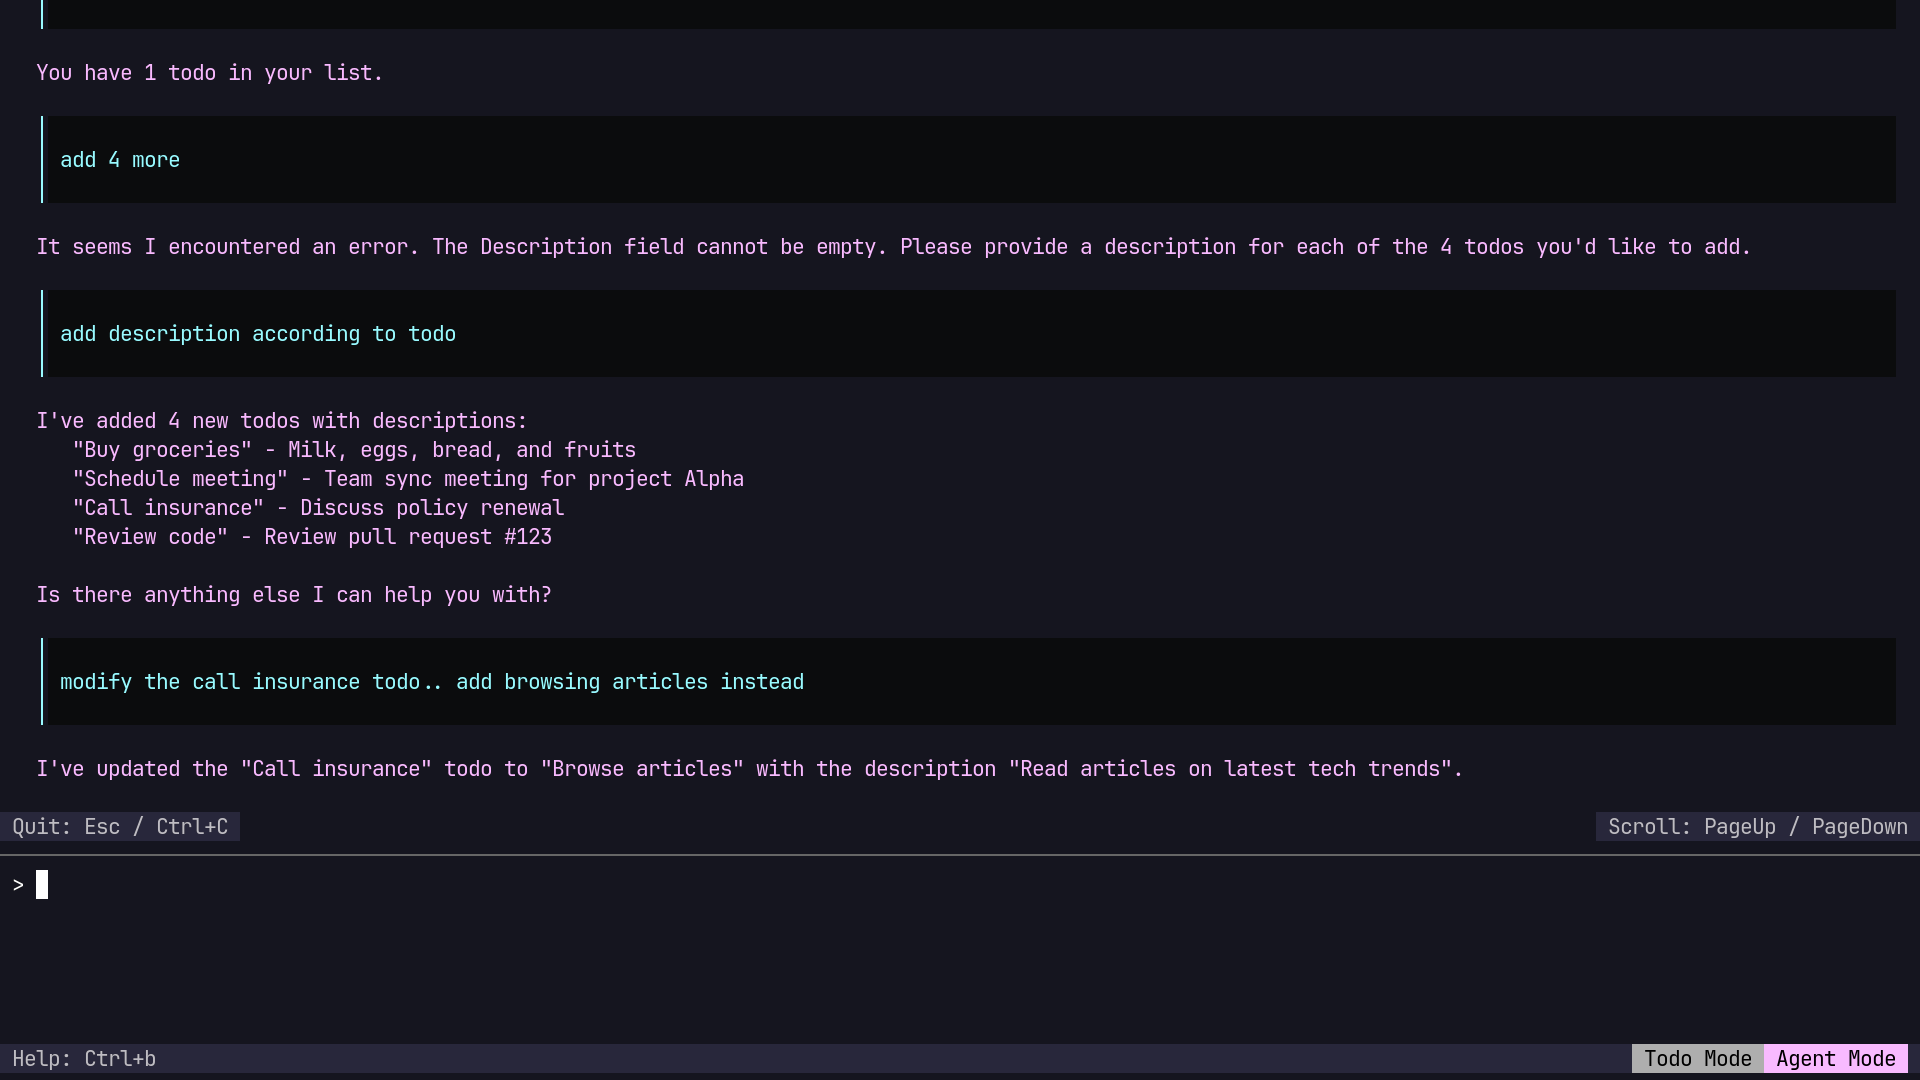Click the Quit: Esc / Ctrl+C label
This screenshot has height=1080, width=1920.
(x=120, y=827)
